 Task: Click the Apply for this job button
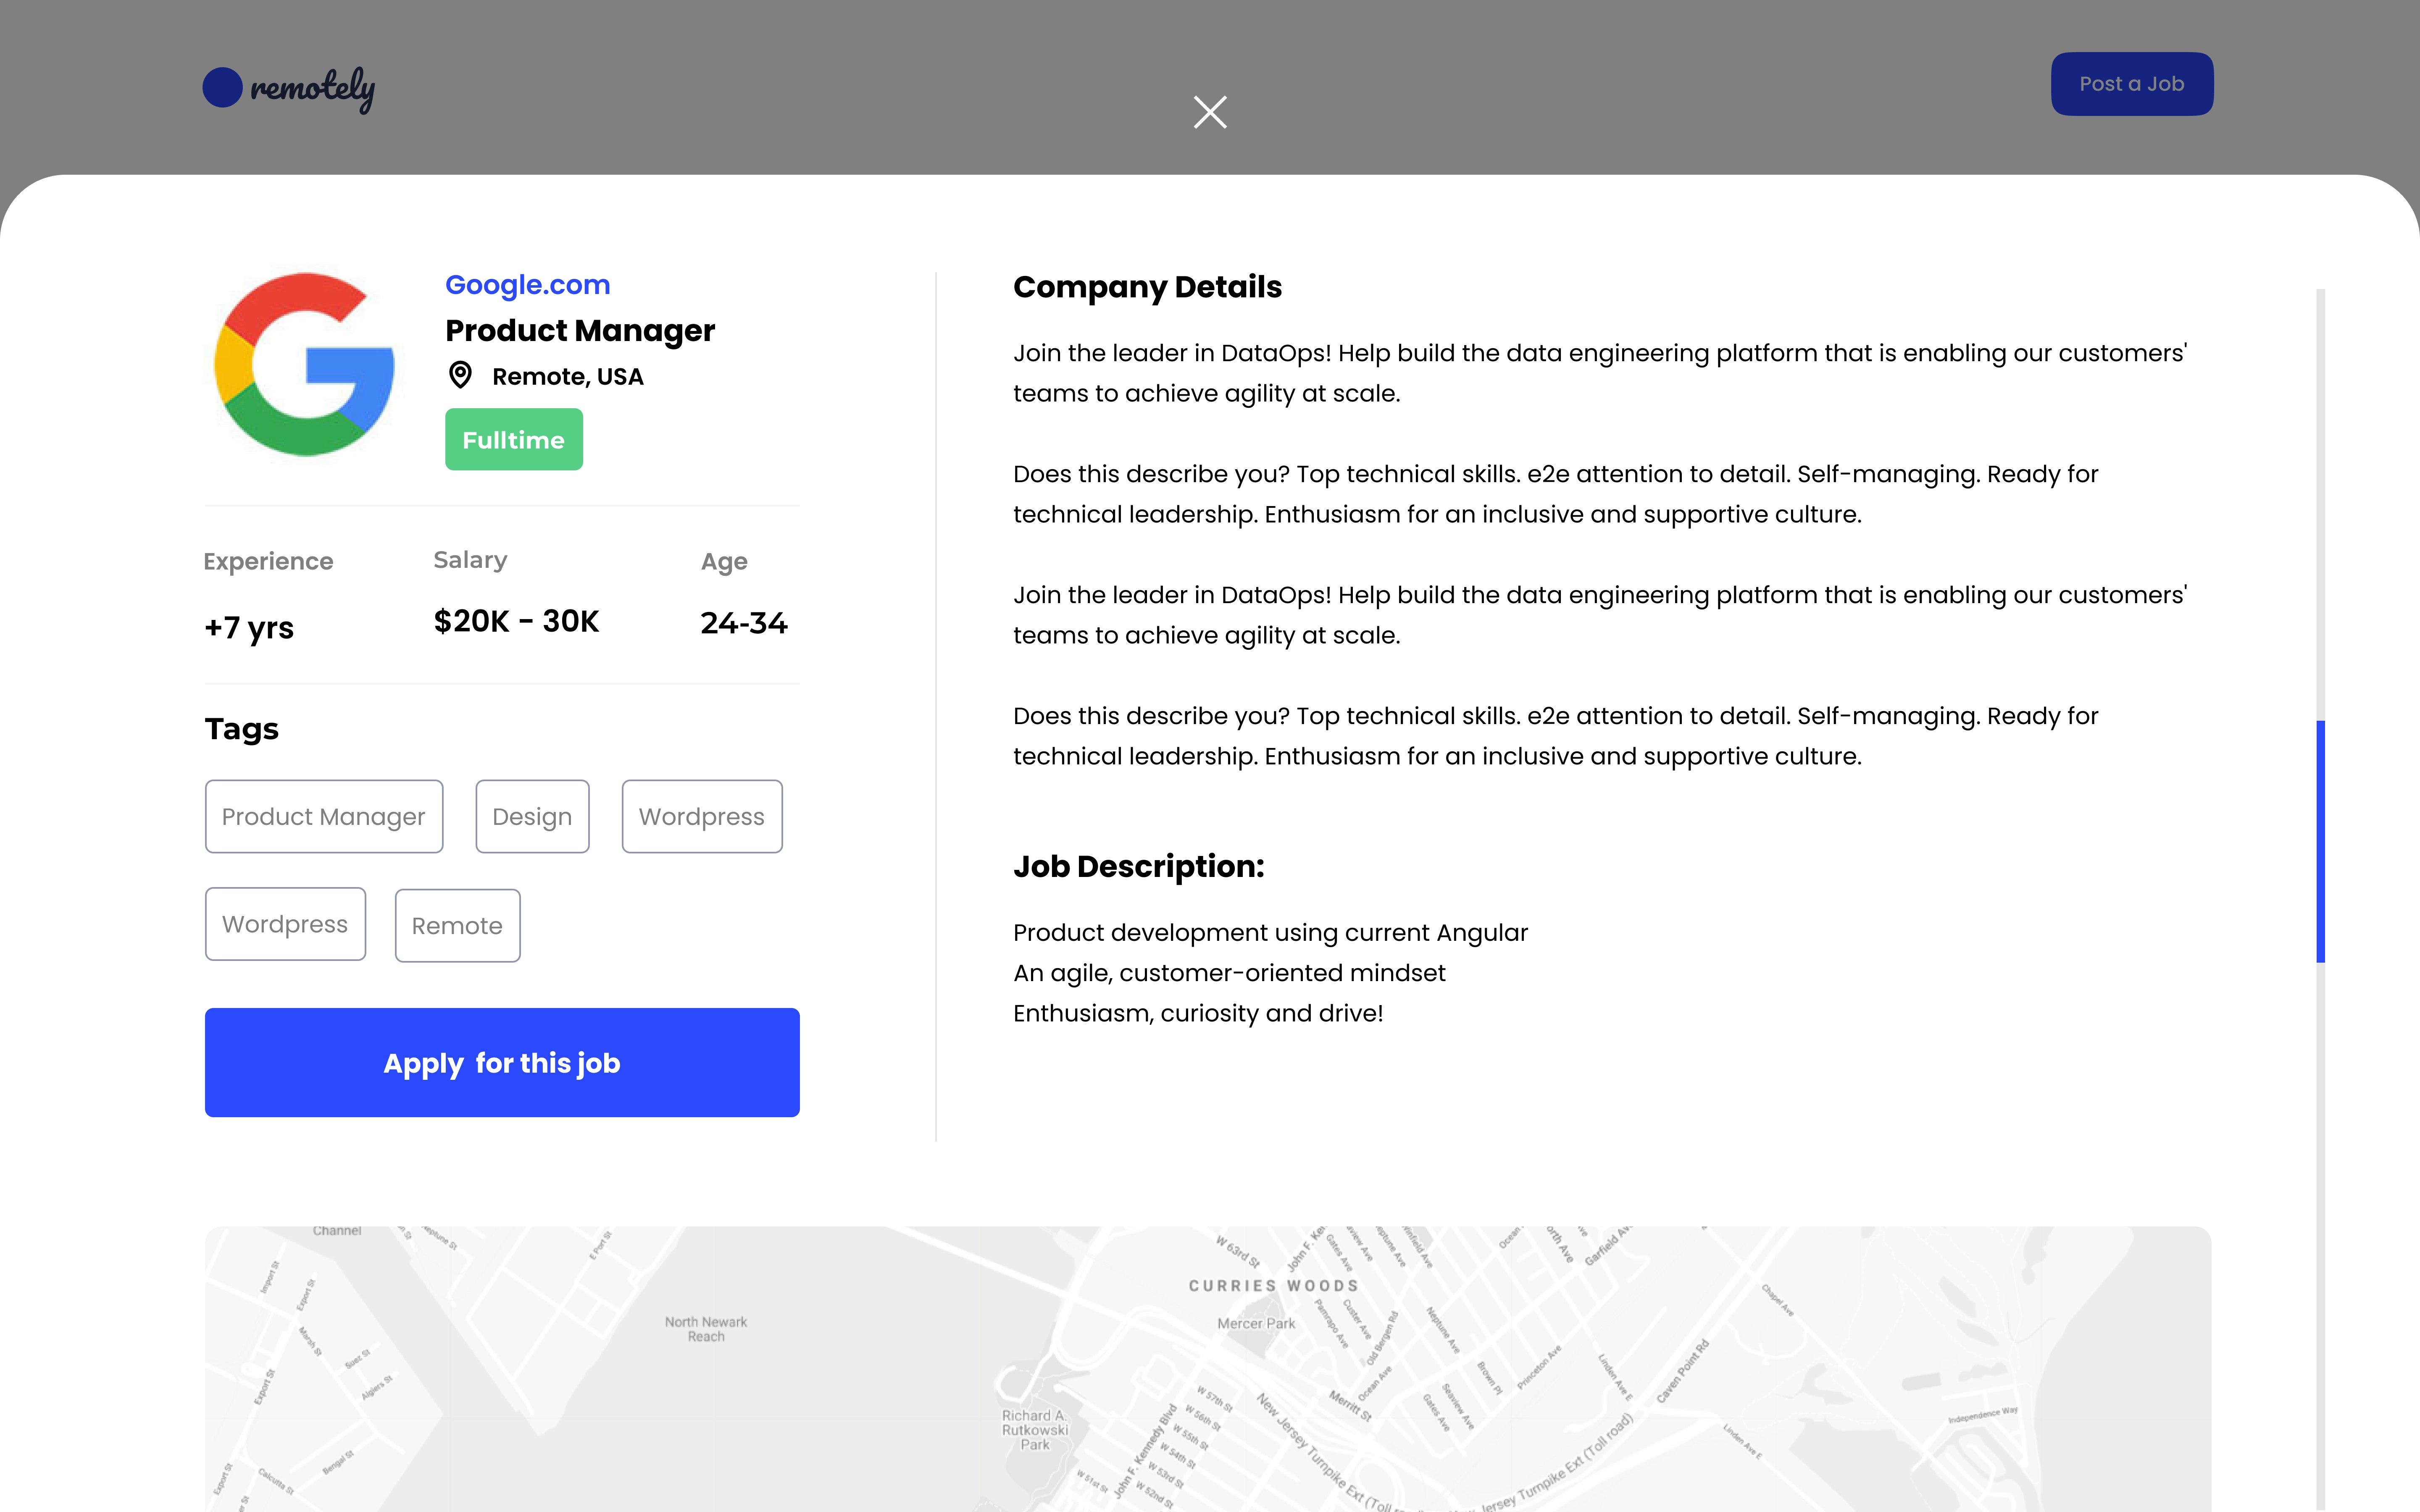[502, 1062]
